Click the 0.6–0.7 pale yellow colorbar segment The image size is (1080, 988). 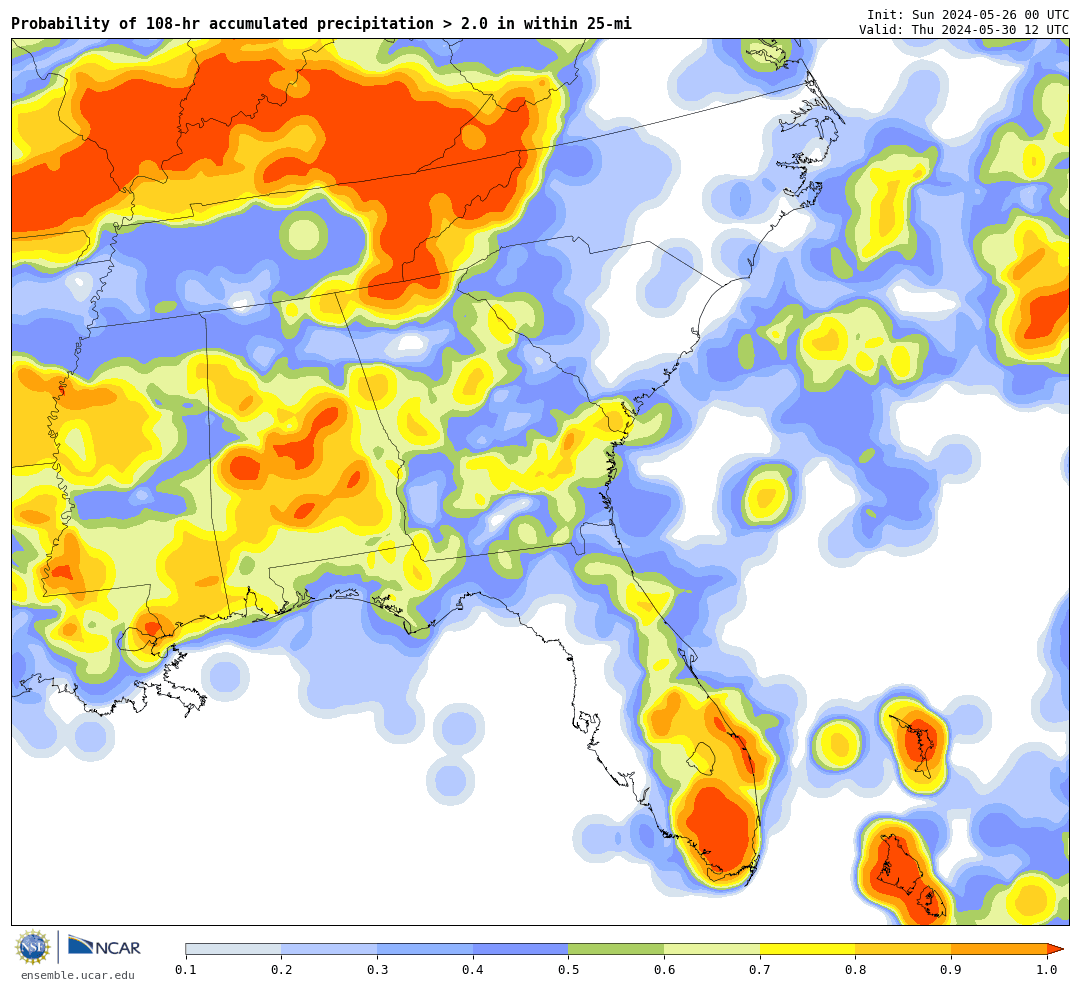712,949
